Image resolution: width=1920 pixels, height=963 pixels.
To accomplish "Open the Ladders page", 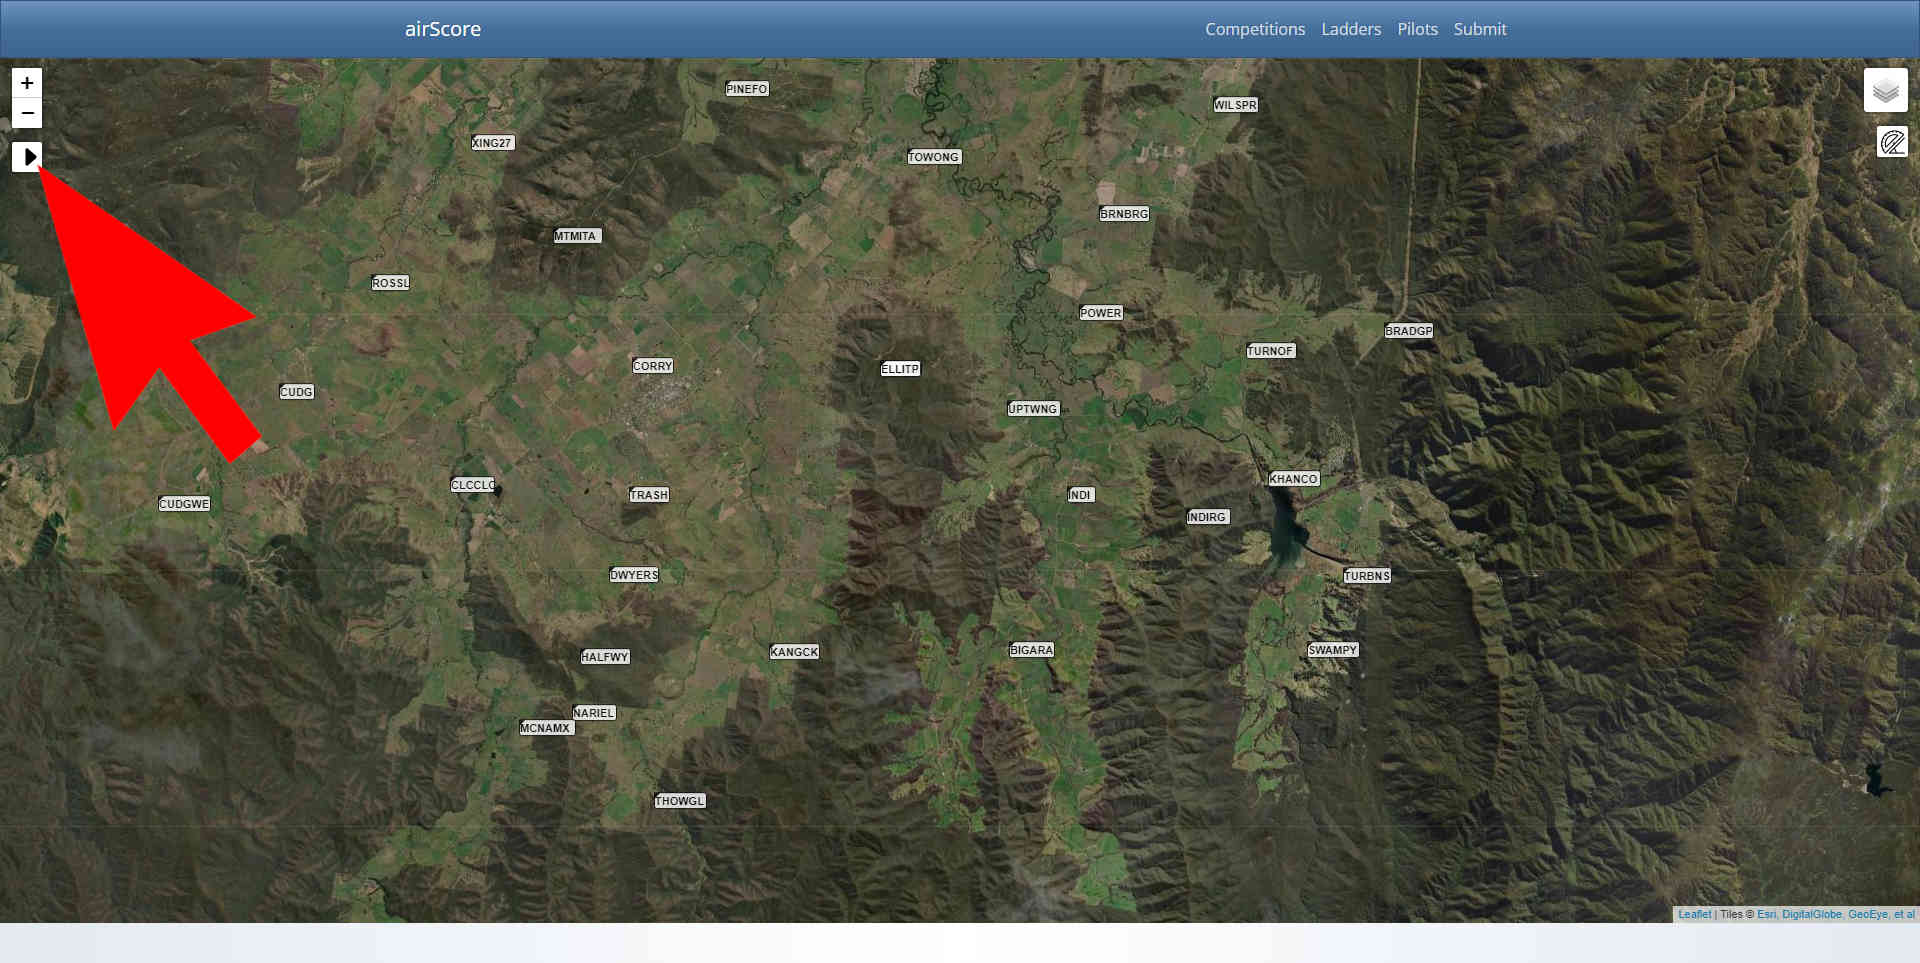I will click(1351, 29).
